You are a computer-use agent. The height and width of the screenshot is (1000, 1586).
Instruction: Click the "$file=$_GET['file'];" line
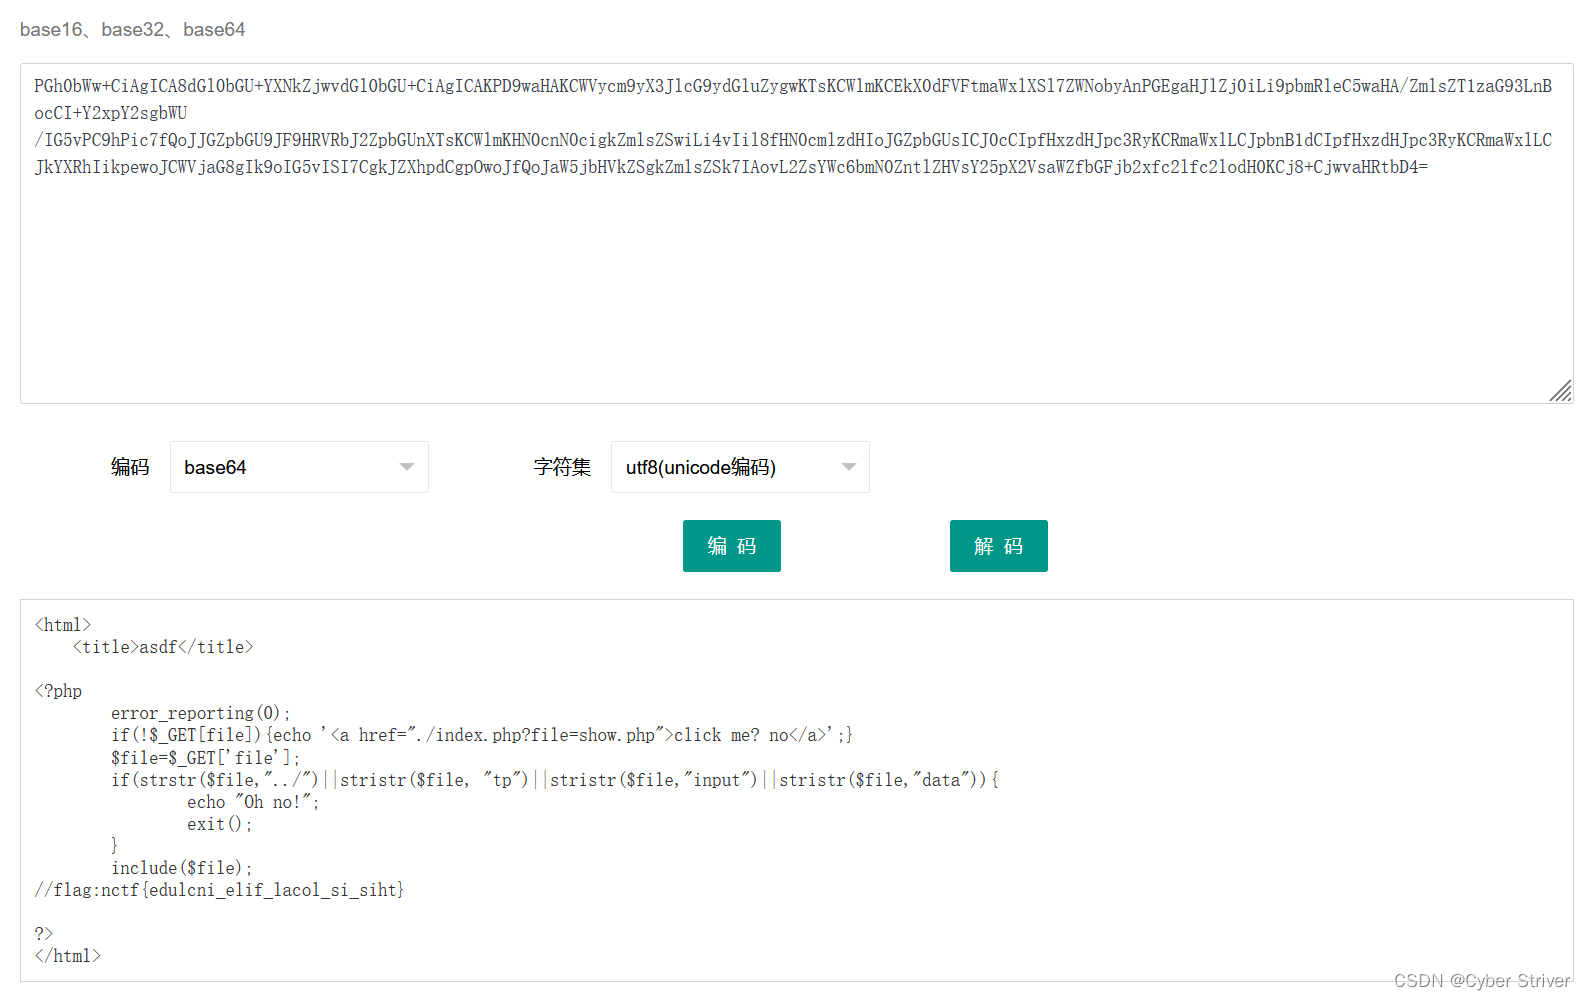point(205,757)
